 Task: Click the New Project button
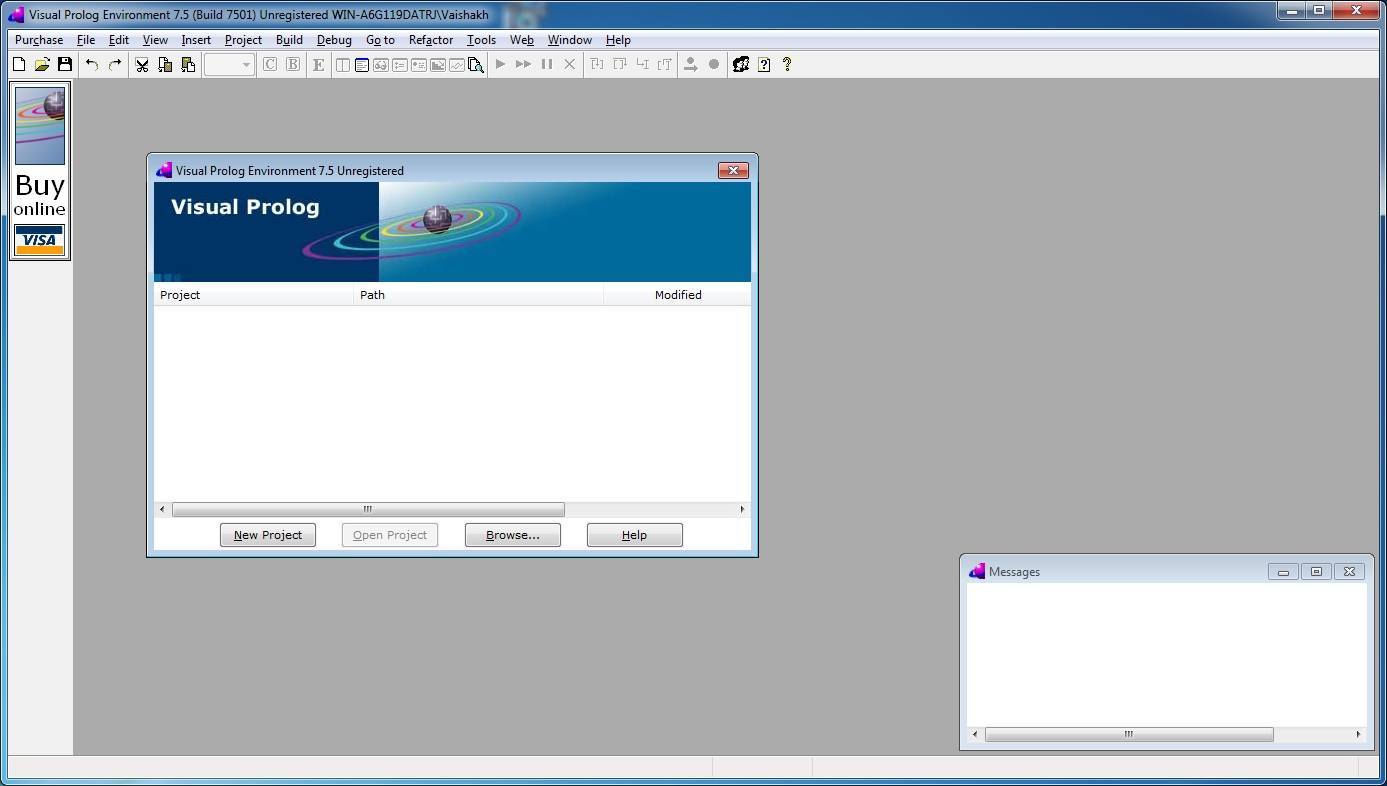268,535
